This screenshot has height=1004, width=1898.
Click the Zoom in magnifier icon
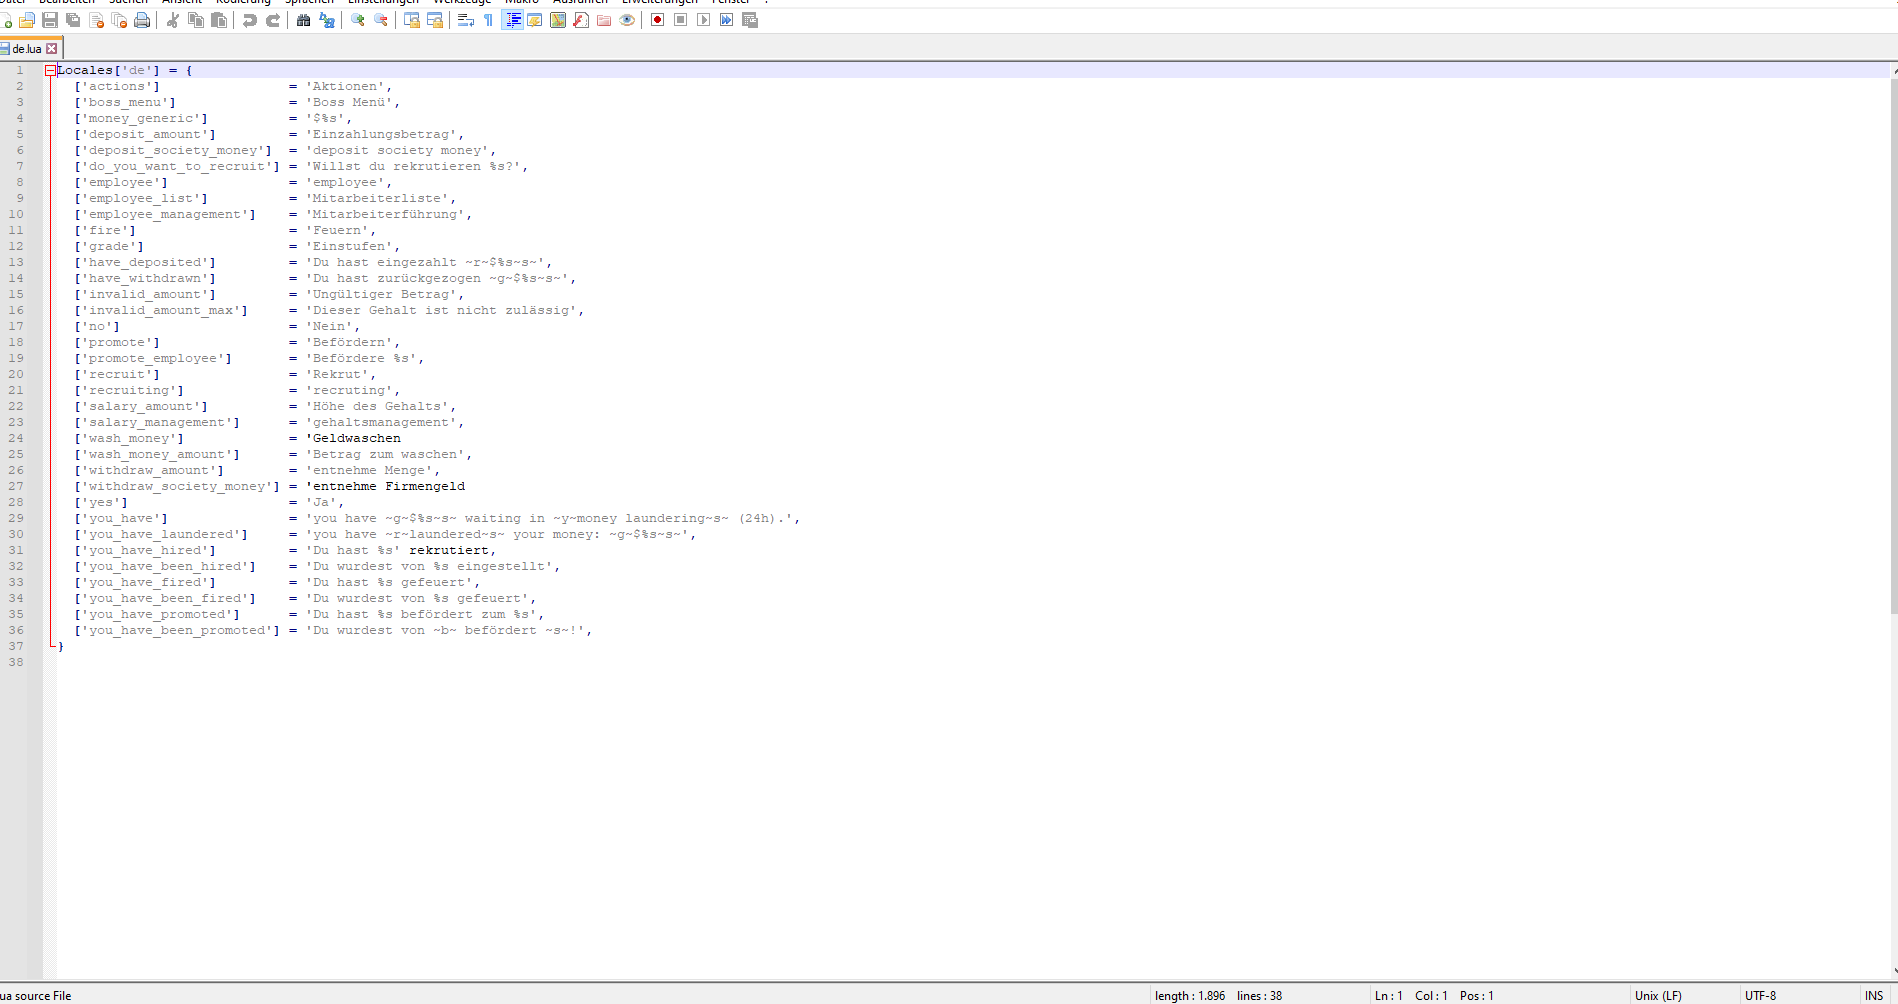358,20
